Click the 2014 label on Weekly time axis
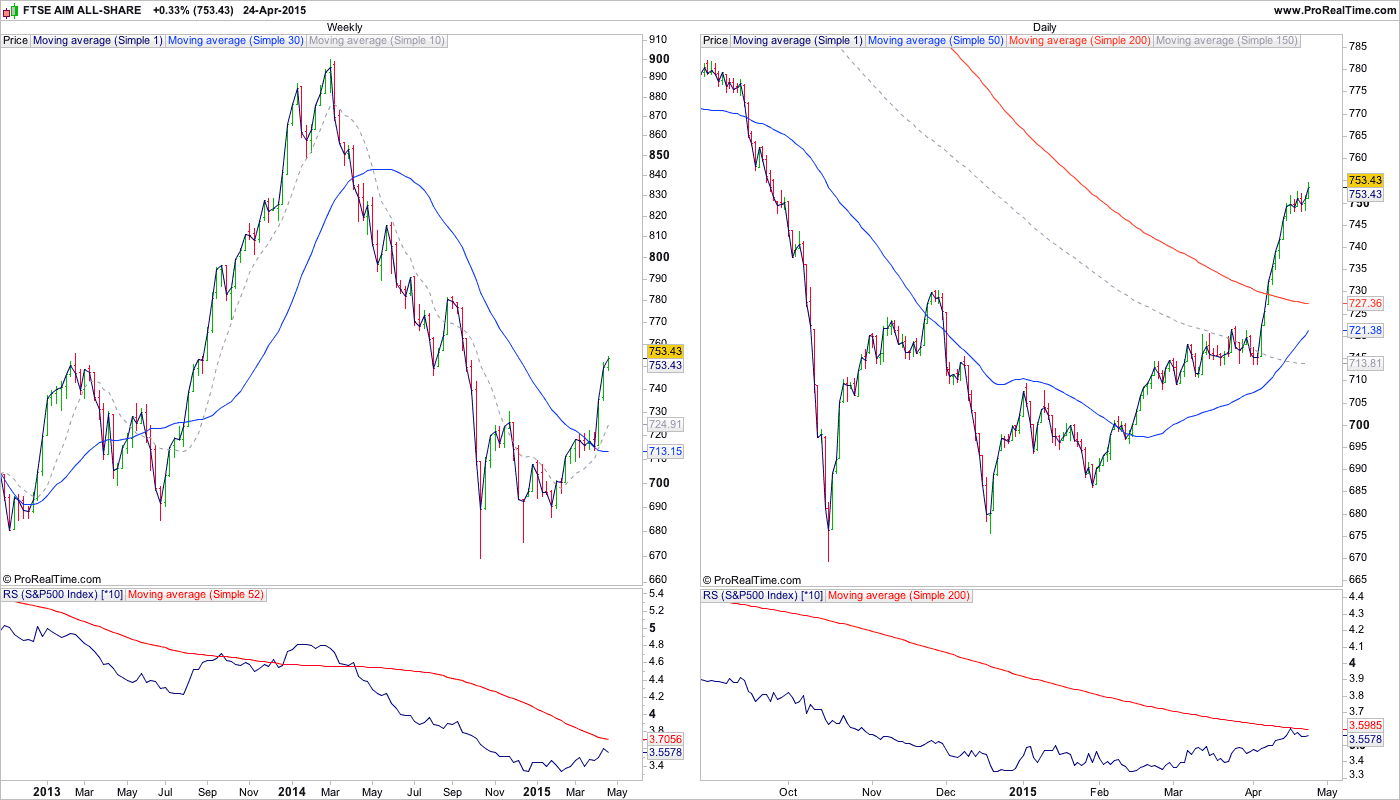1400x800 pixels. point(293,792)
